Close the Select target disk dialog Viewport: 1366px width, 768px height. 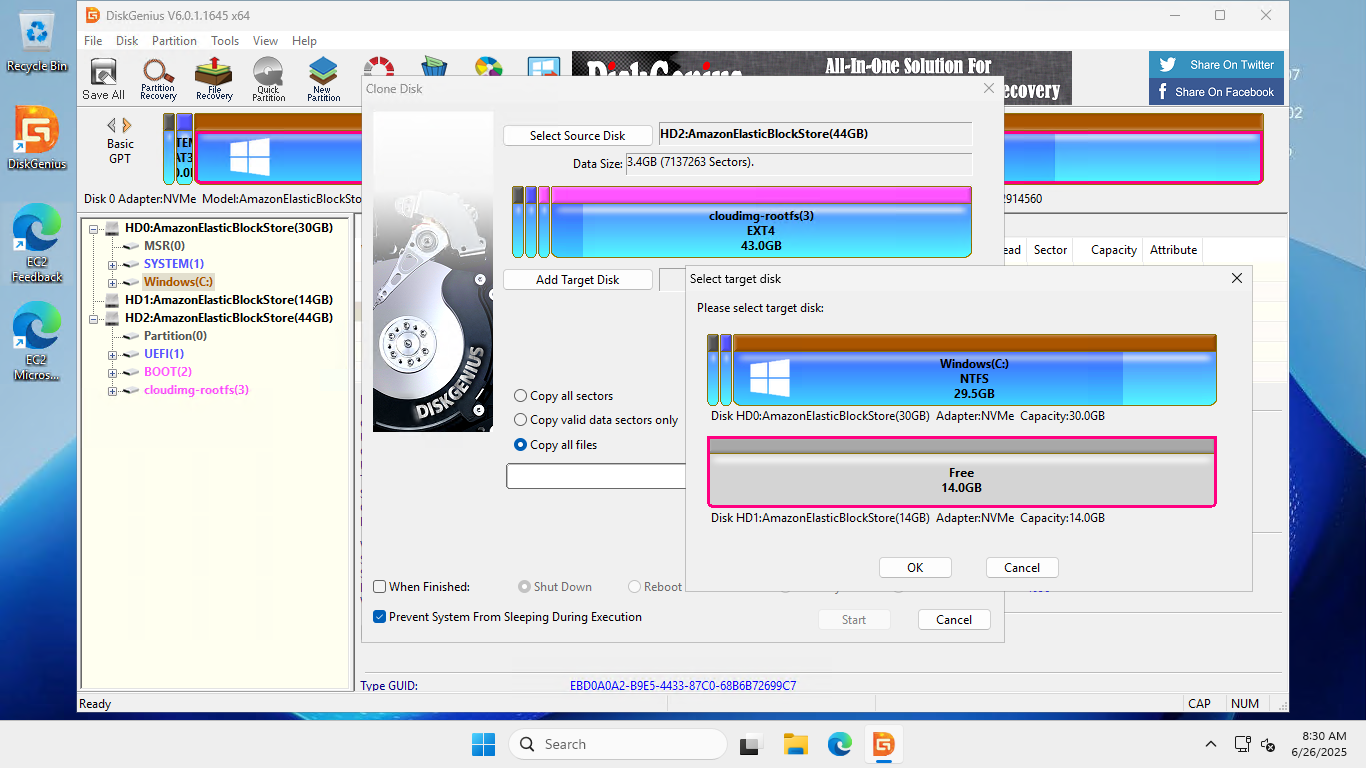point(1237,278)
